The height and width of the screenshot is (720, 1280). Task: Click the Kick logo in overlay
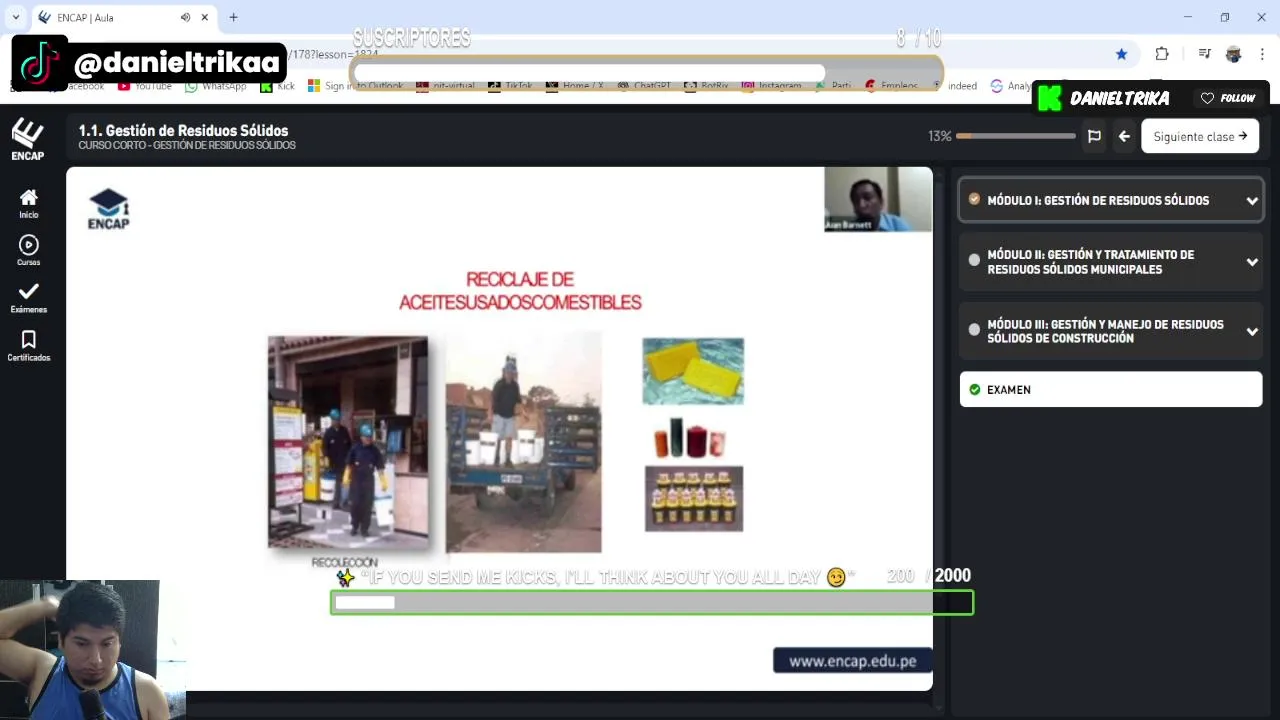click(x=1049, y=98)
